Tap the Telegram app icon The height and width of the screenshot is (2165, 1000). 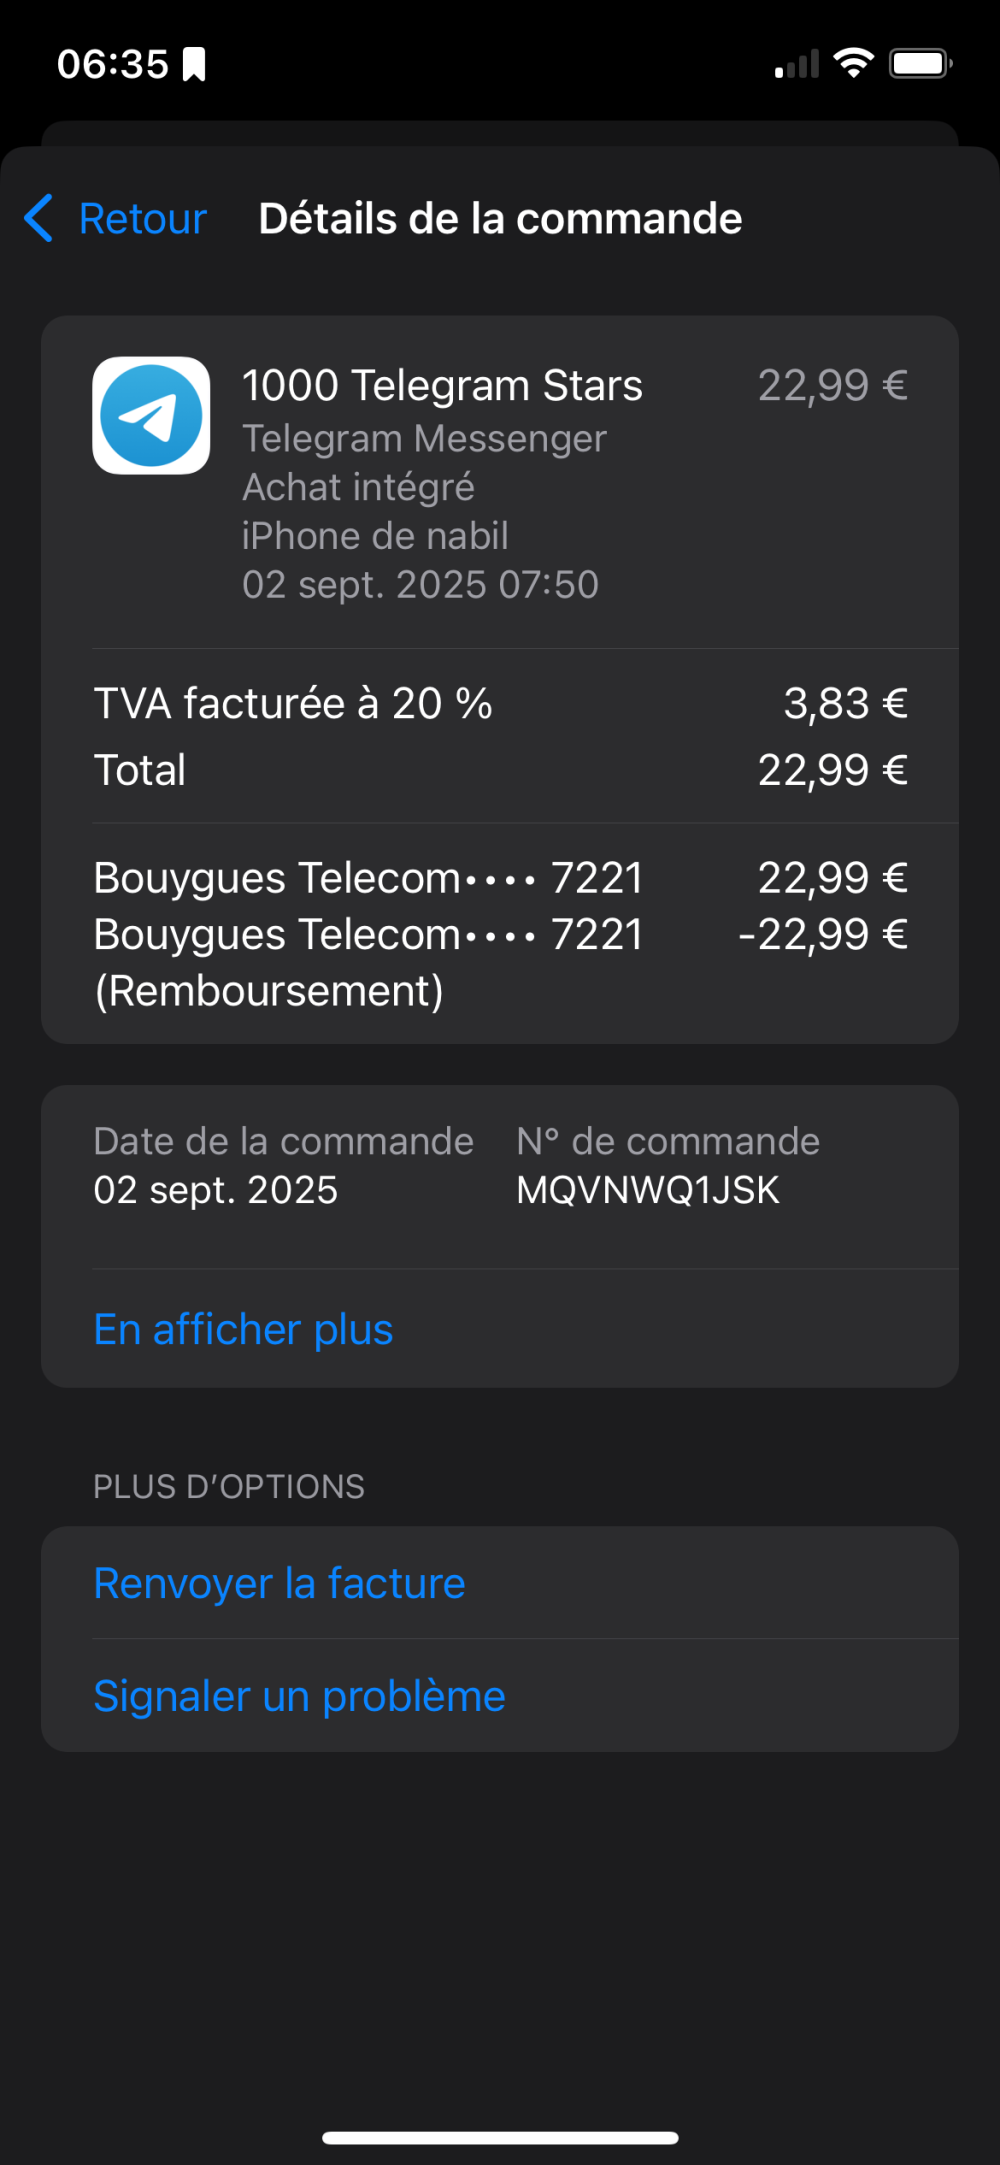pos(151,415)
